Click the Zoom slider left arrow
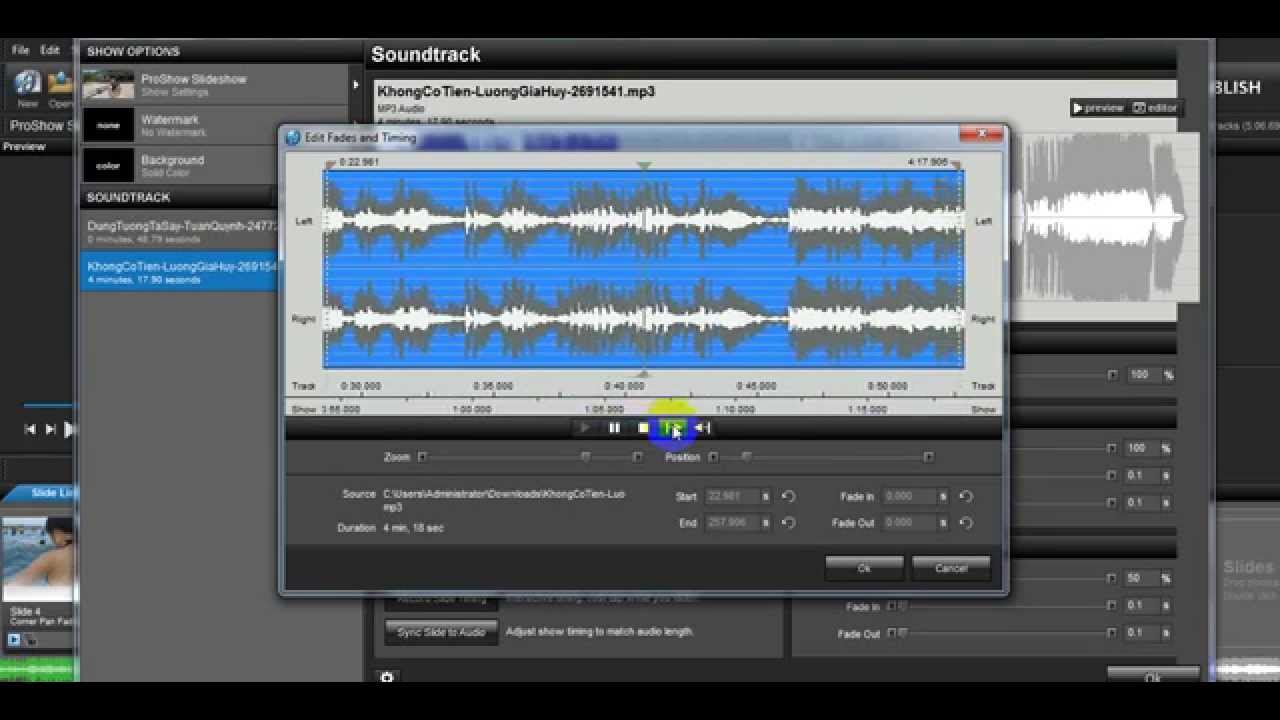 point(422,457)
